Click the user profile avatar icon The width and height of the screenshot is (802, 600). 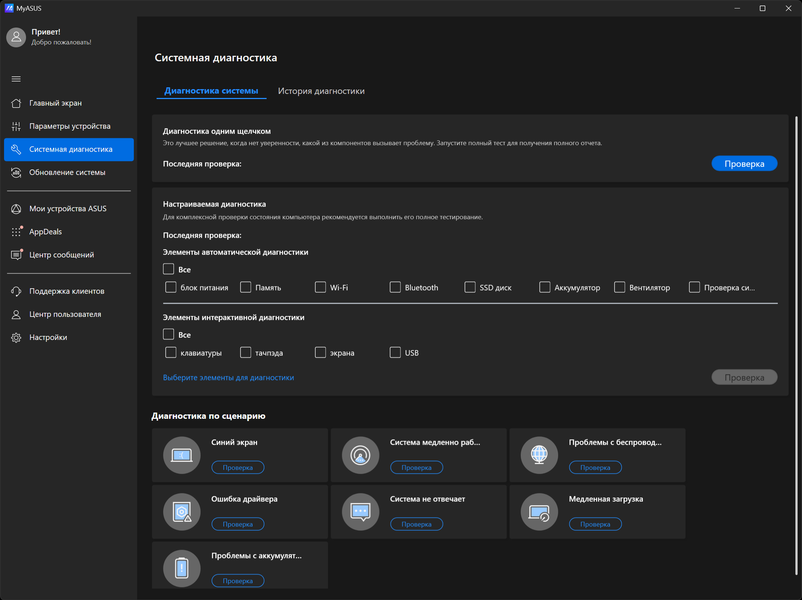coord(16,37)
